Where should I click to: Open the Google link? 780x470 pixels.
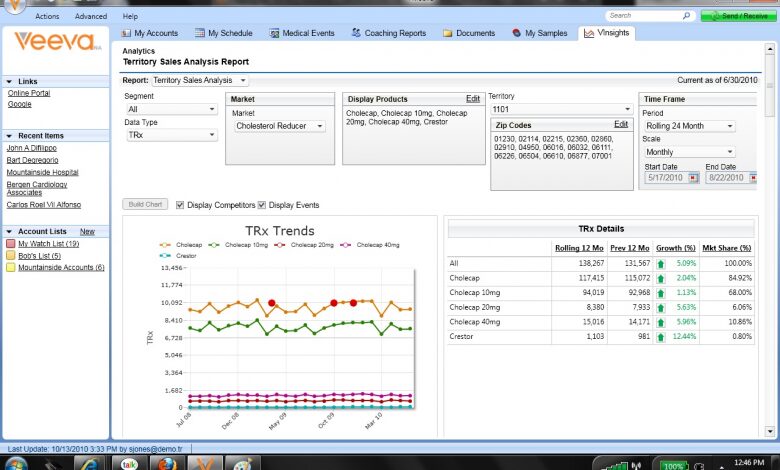pos(19,104)
